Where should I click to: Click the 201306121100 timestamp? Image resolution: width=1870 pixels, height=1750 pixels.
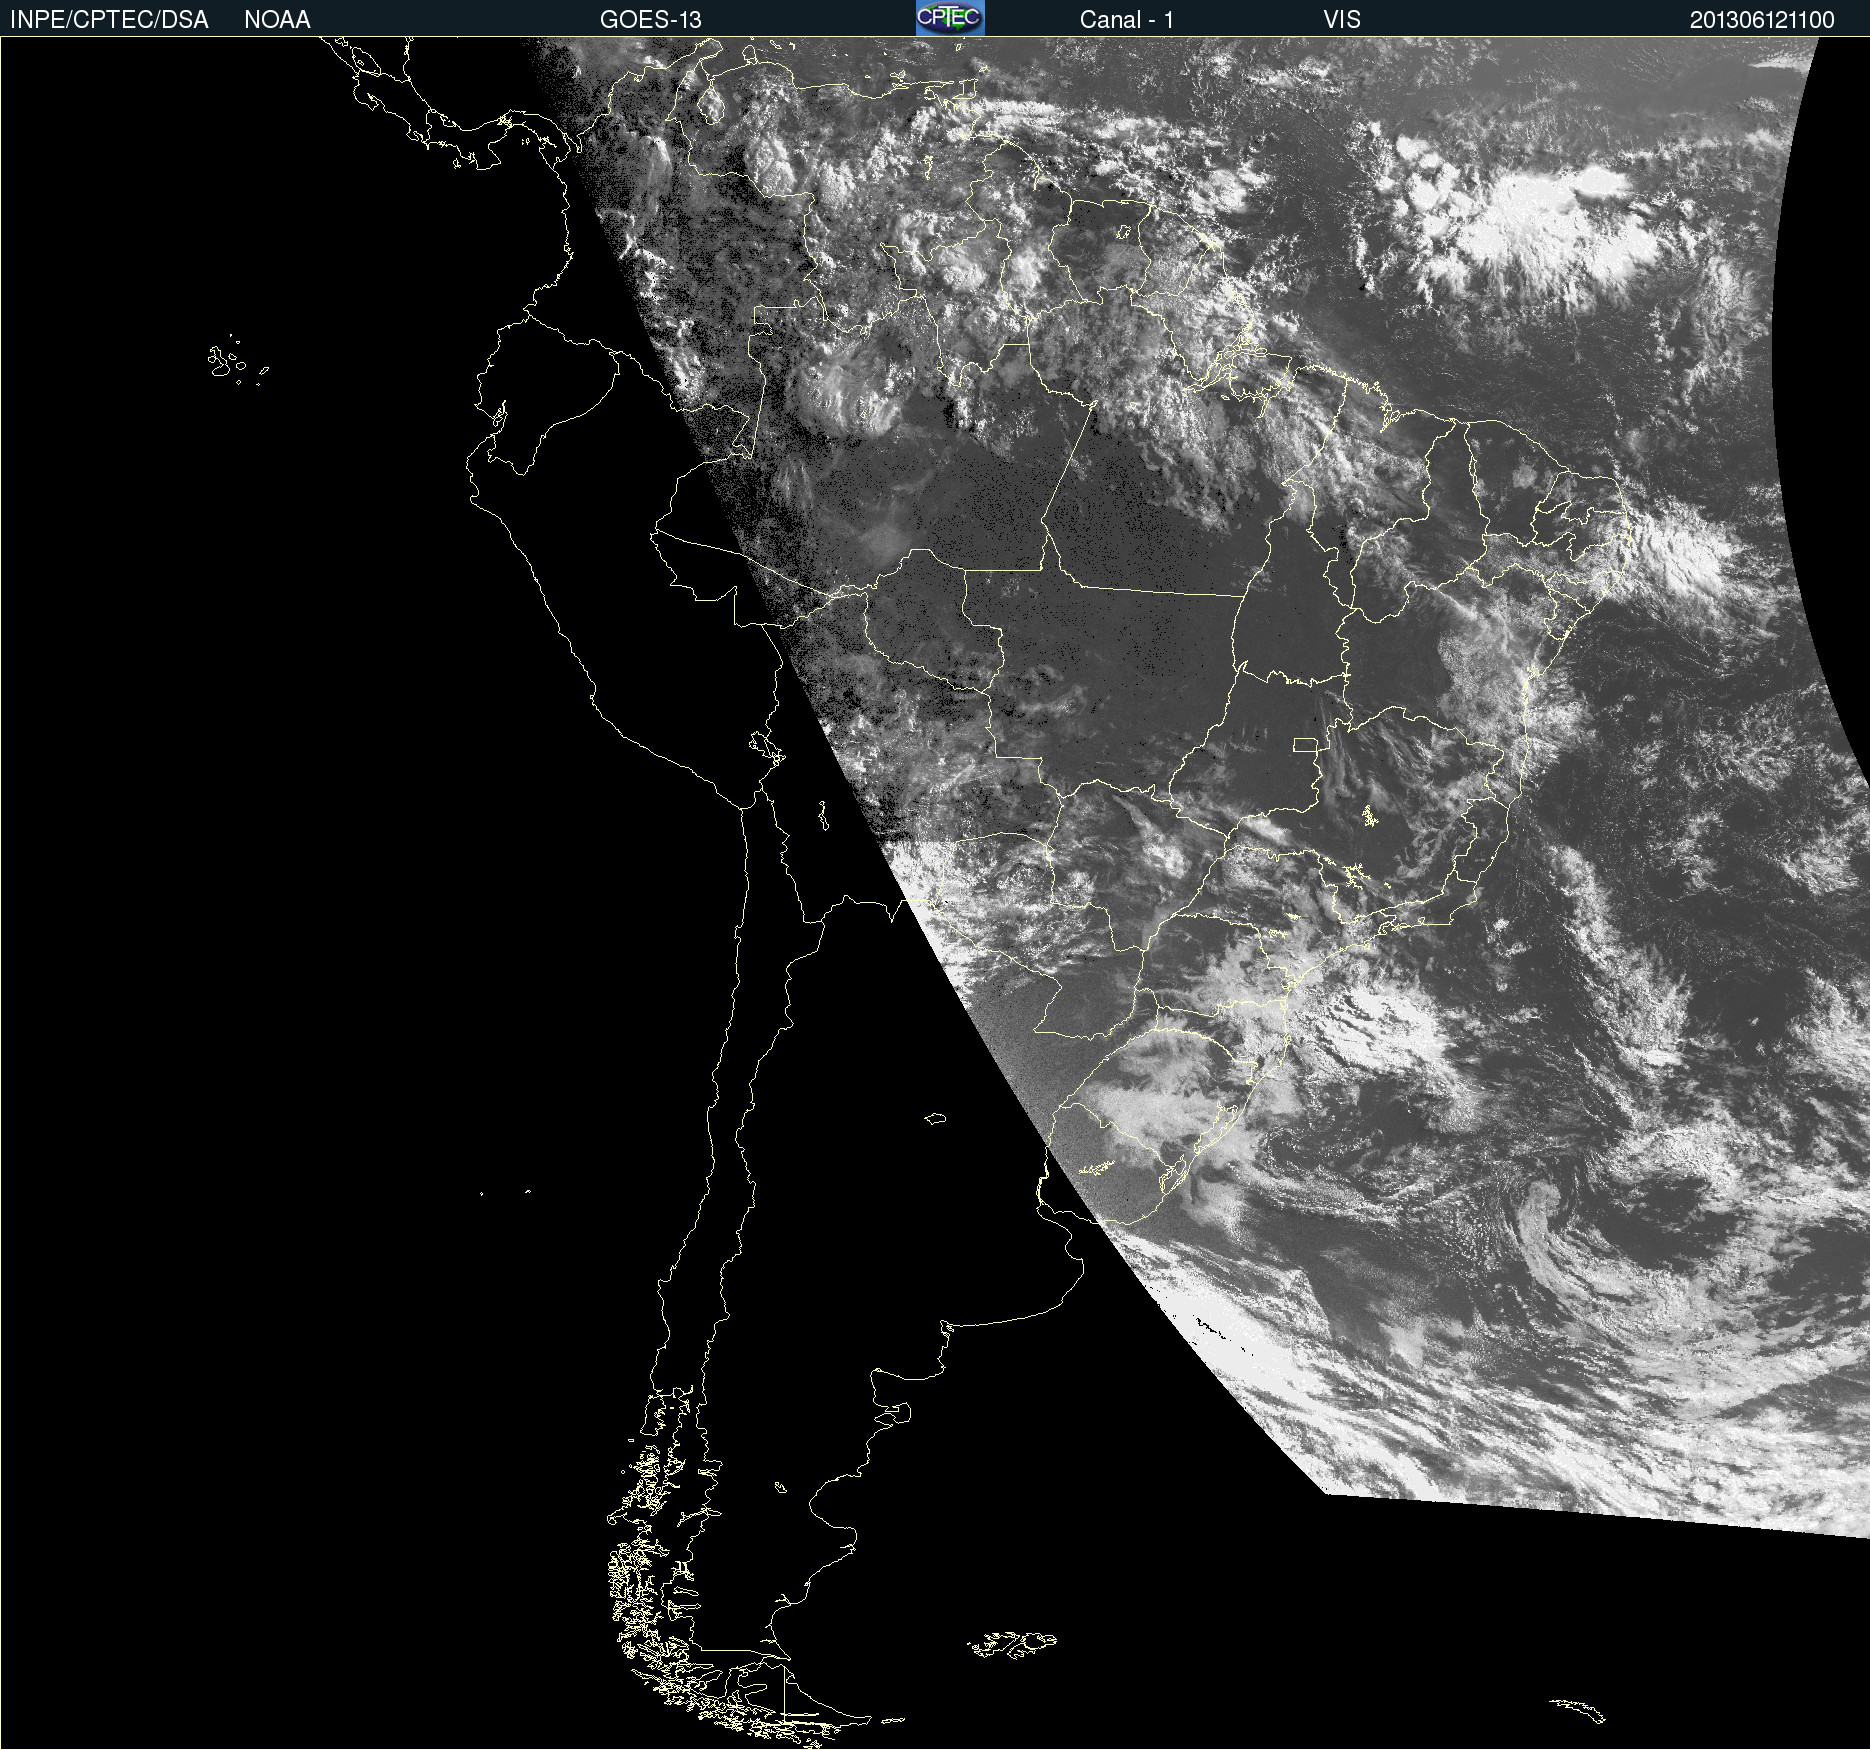1761,20
